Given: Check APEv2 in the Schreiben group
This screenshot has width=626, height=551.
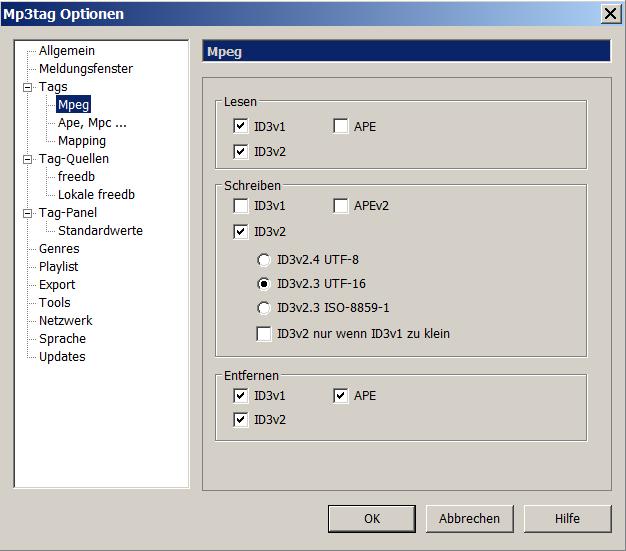Looking at the screenshot, I should pos(341,206).
